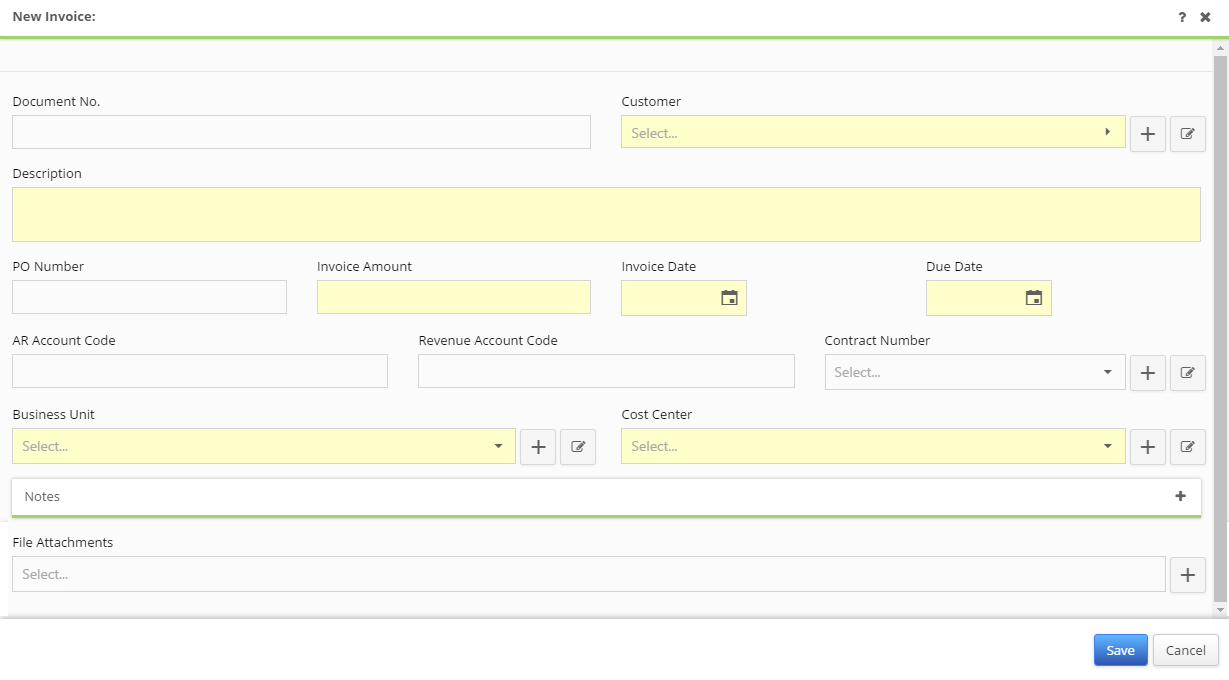Open the Contract Number dropdown
The height and width of the screenshot is (680, 1229).
point(1107,372)
